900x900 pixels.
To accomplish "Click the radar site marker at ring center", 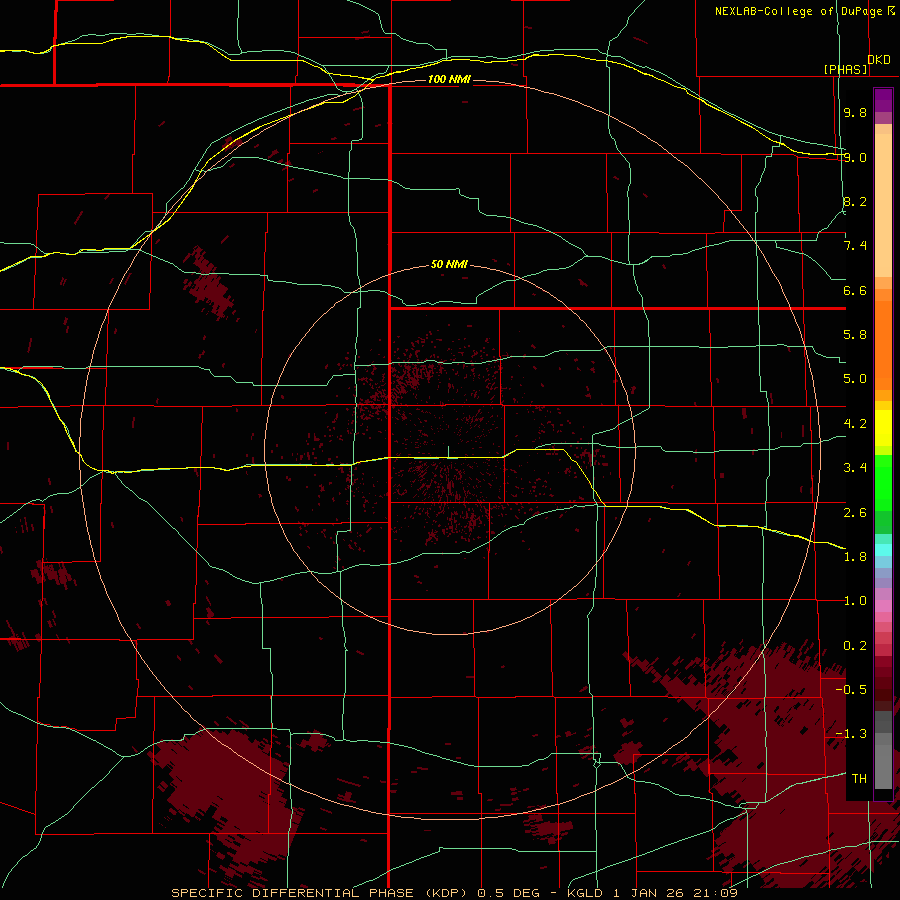I will click(x=448, y=452).
